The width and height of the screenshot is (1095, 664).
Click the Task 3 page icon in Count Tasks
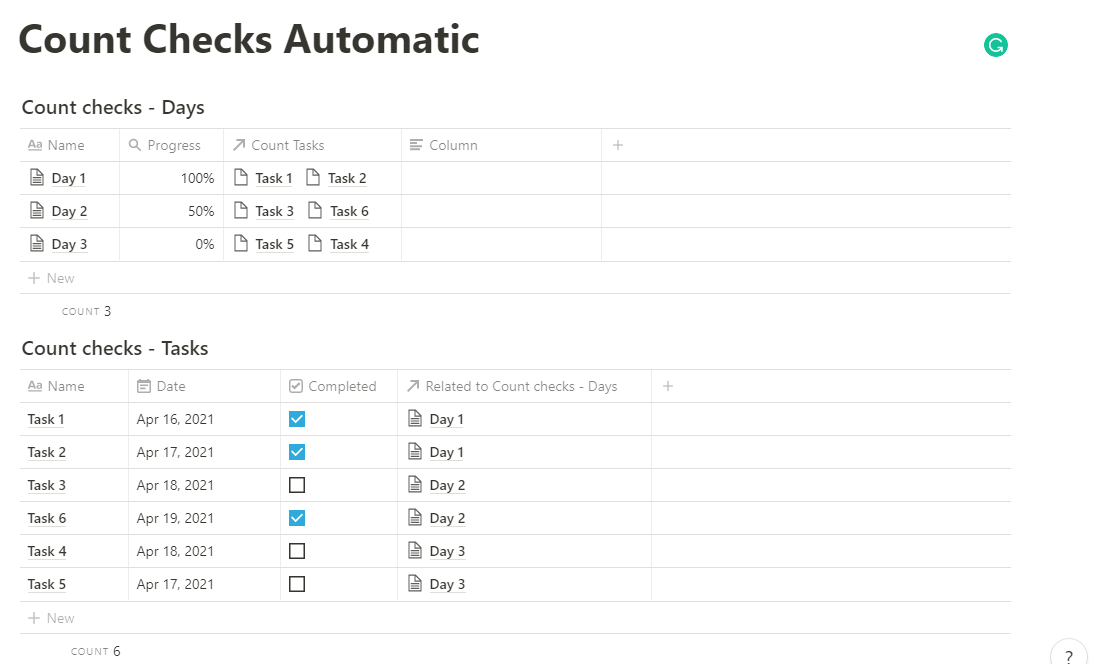tap(241, 211)
